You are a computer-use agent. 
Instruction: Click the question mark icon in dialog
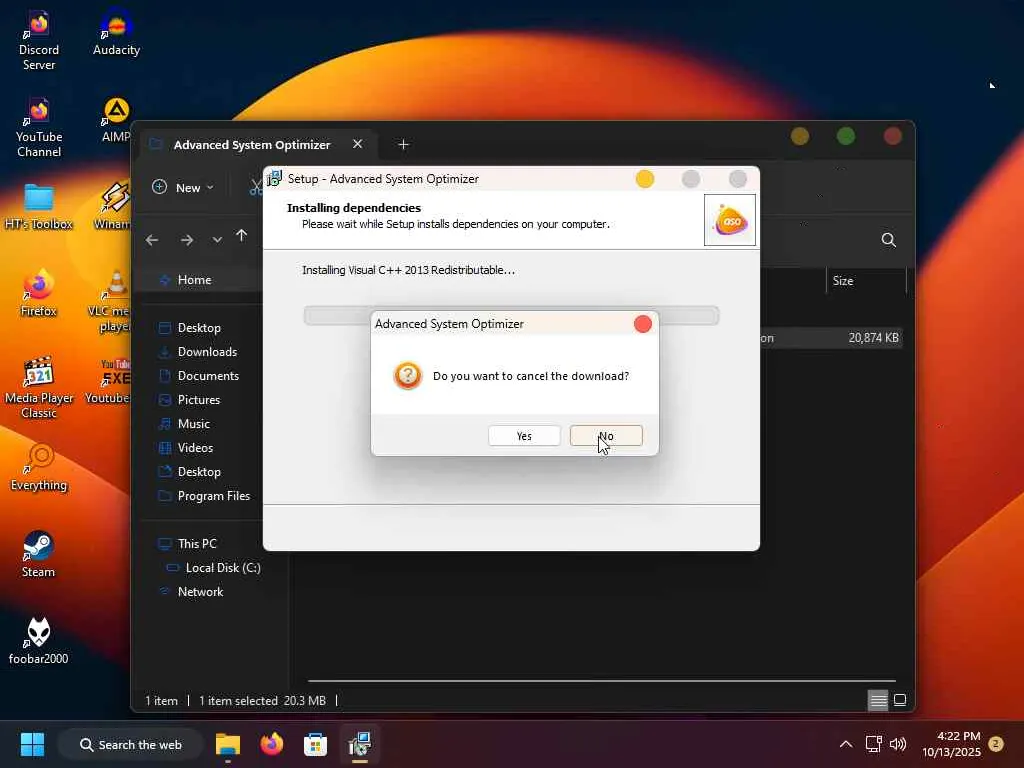(408, 376)
